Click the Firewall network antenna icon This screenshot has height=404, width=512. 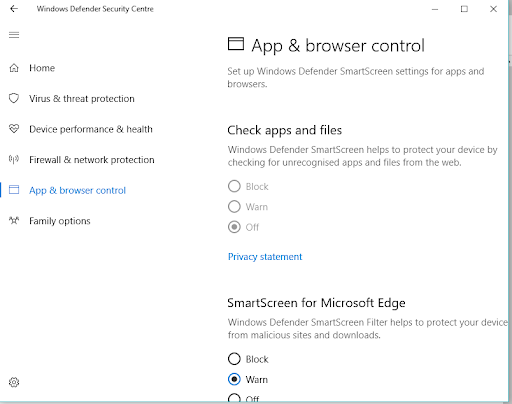14,160
